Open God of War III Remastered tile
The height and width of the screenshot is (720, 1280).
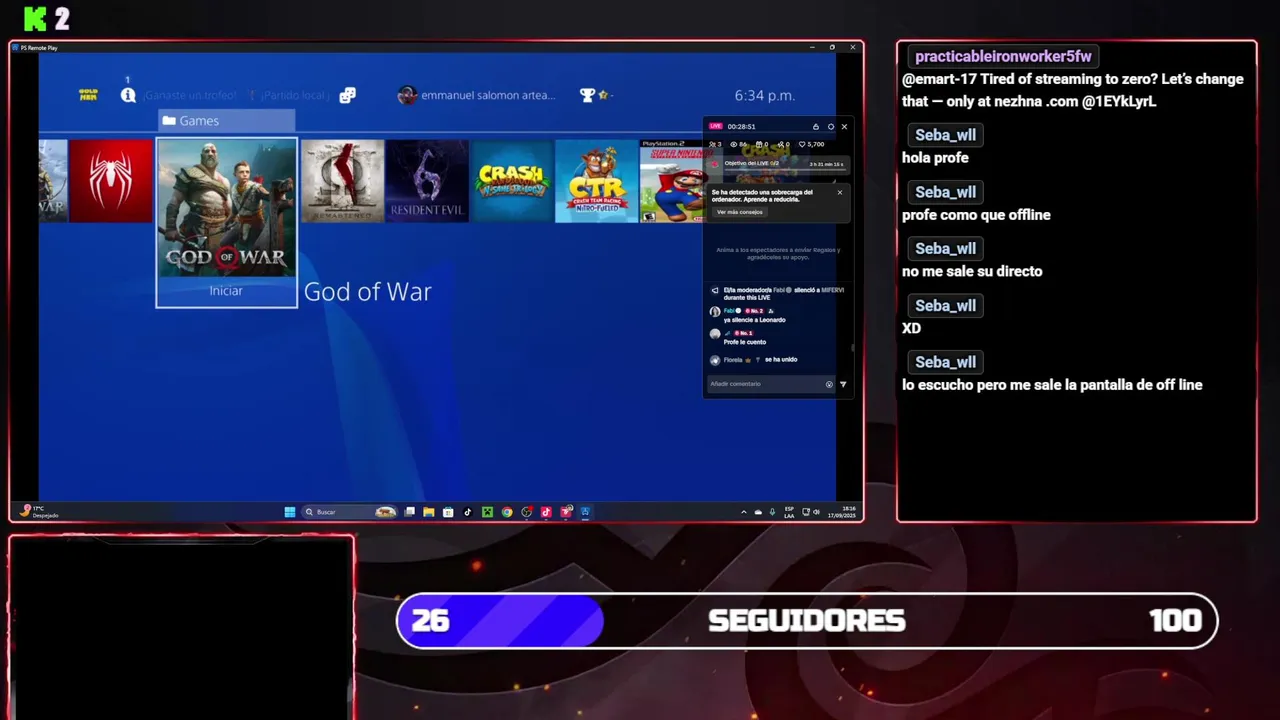[342, 180]
